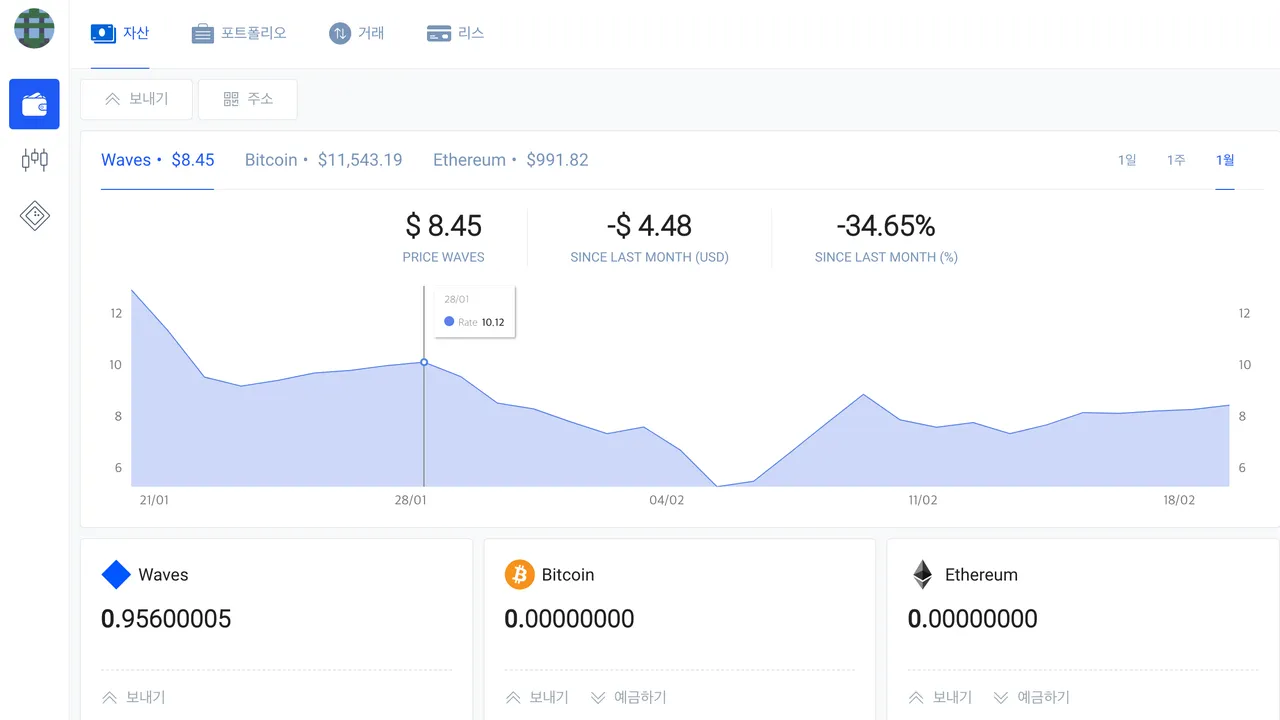Click the Ethereum balance 0.00000000

click(972, 619)
